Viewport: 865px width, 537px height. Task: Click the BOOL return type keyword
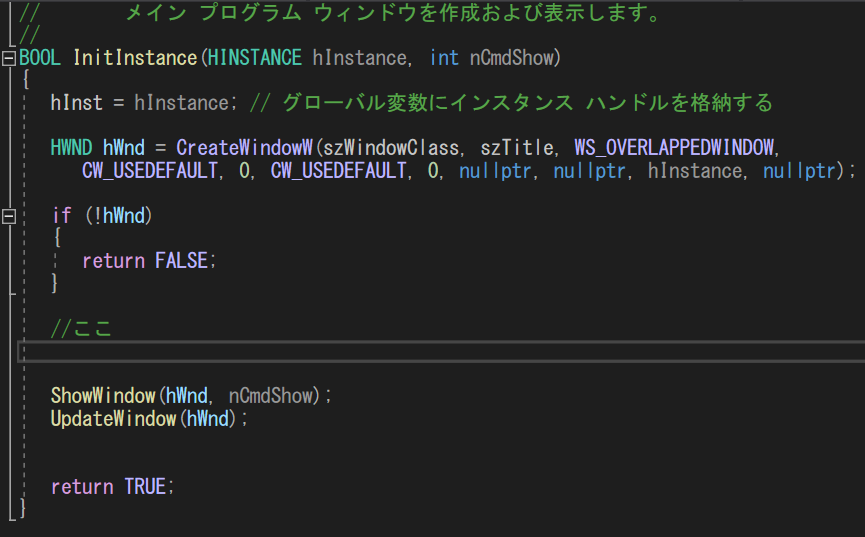40,58
